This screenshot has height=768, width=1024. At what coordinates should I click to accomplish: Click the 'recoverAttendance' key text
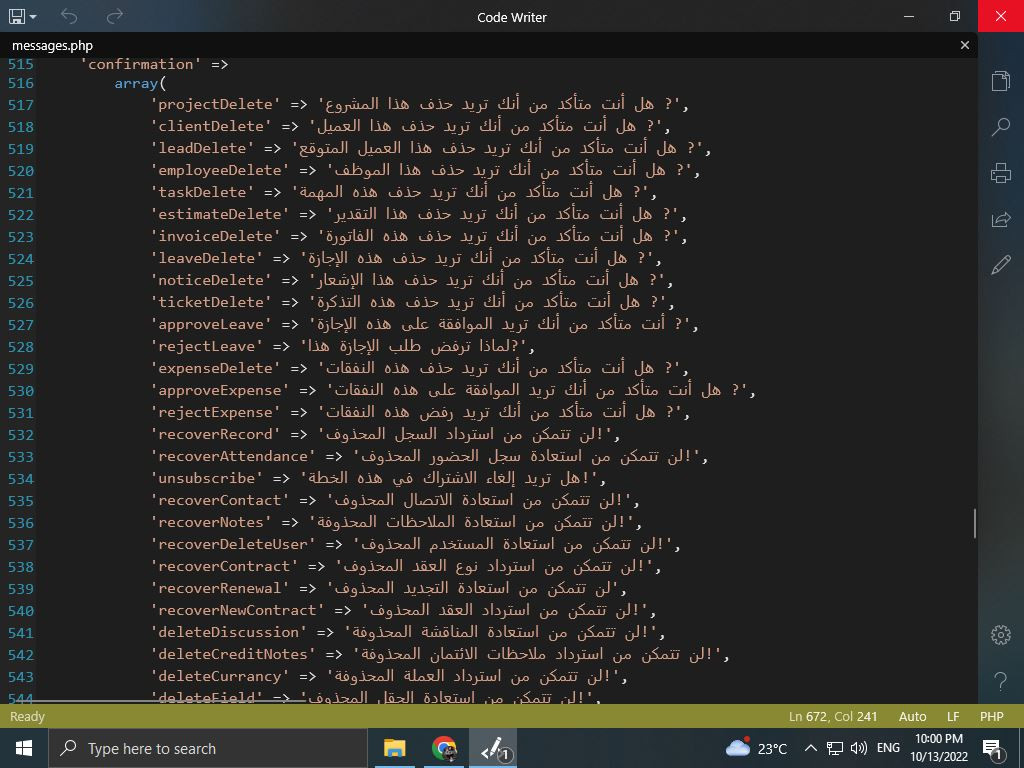pyautogui.click(x=233, y=456)
